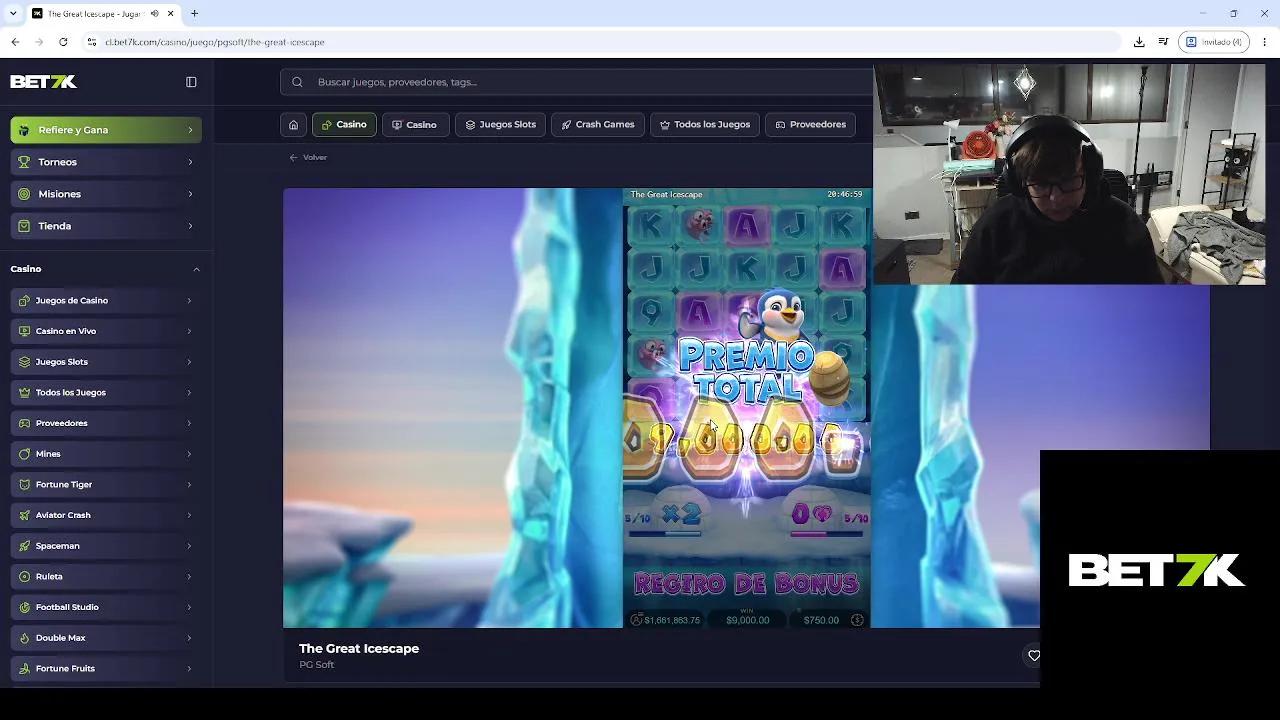Open the tab search dropdown arrow
This screenshot has height=720, width=1280.
point(12,14)
